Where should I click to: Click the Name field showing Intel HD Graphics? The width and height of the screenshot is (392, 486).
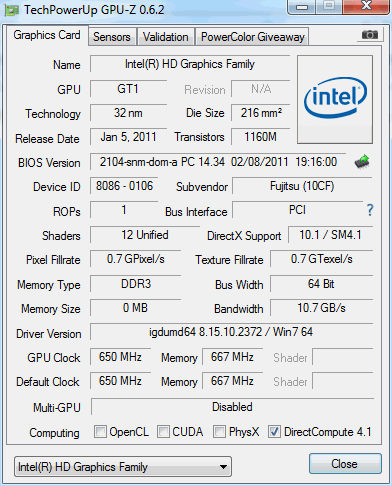click(190, 64)
